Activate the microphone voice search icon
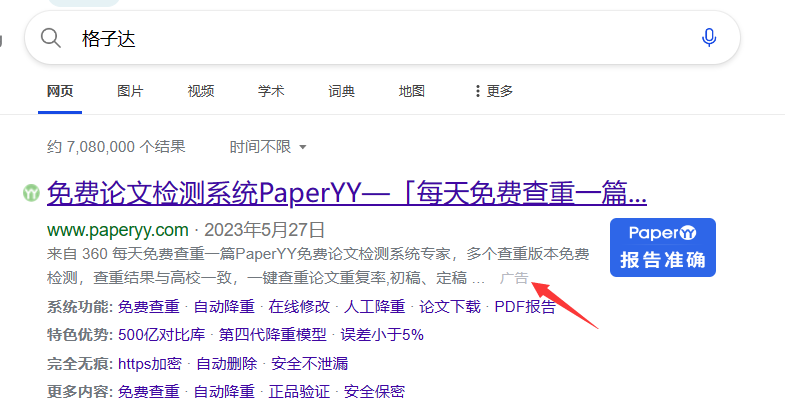Screen dimensions: 785x419 coord(709,38)
